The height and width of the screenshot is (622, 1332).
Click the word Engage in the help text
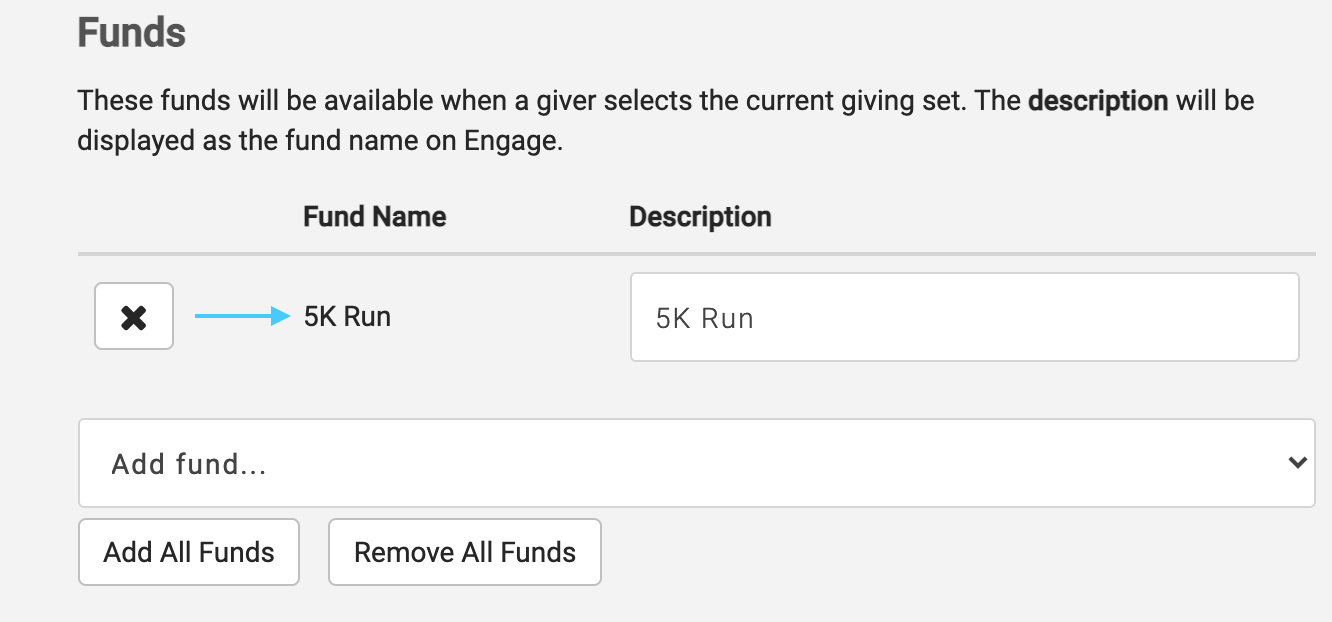pyautogui.click(x=510, y=141)
